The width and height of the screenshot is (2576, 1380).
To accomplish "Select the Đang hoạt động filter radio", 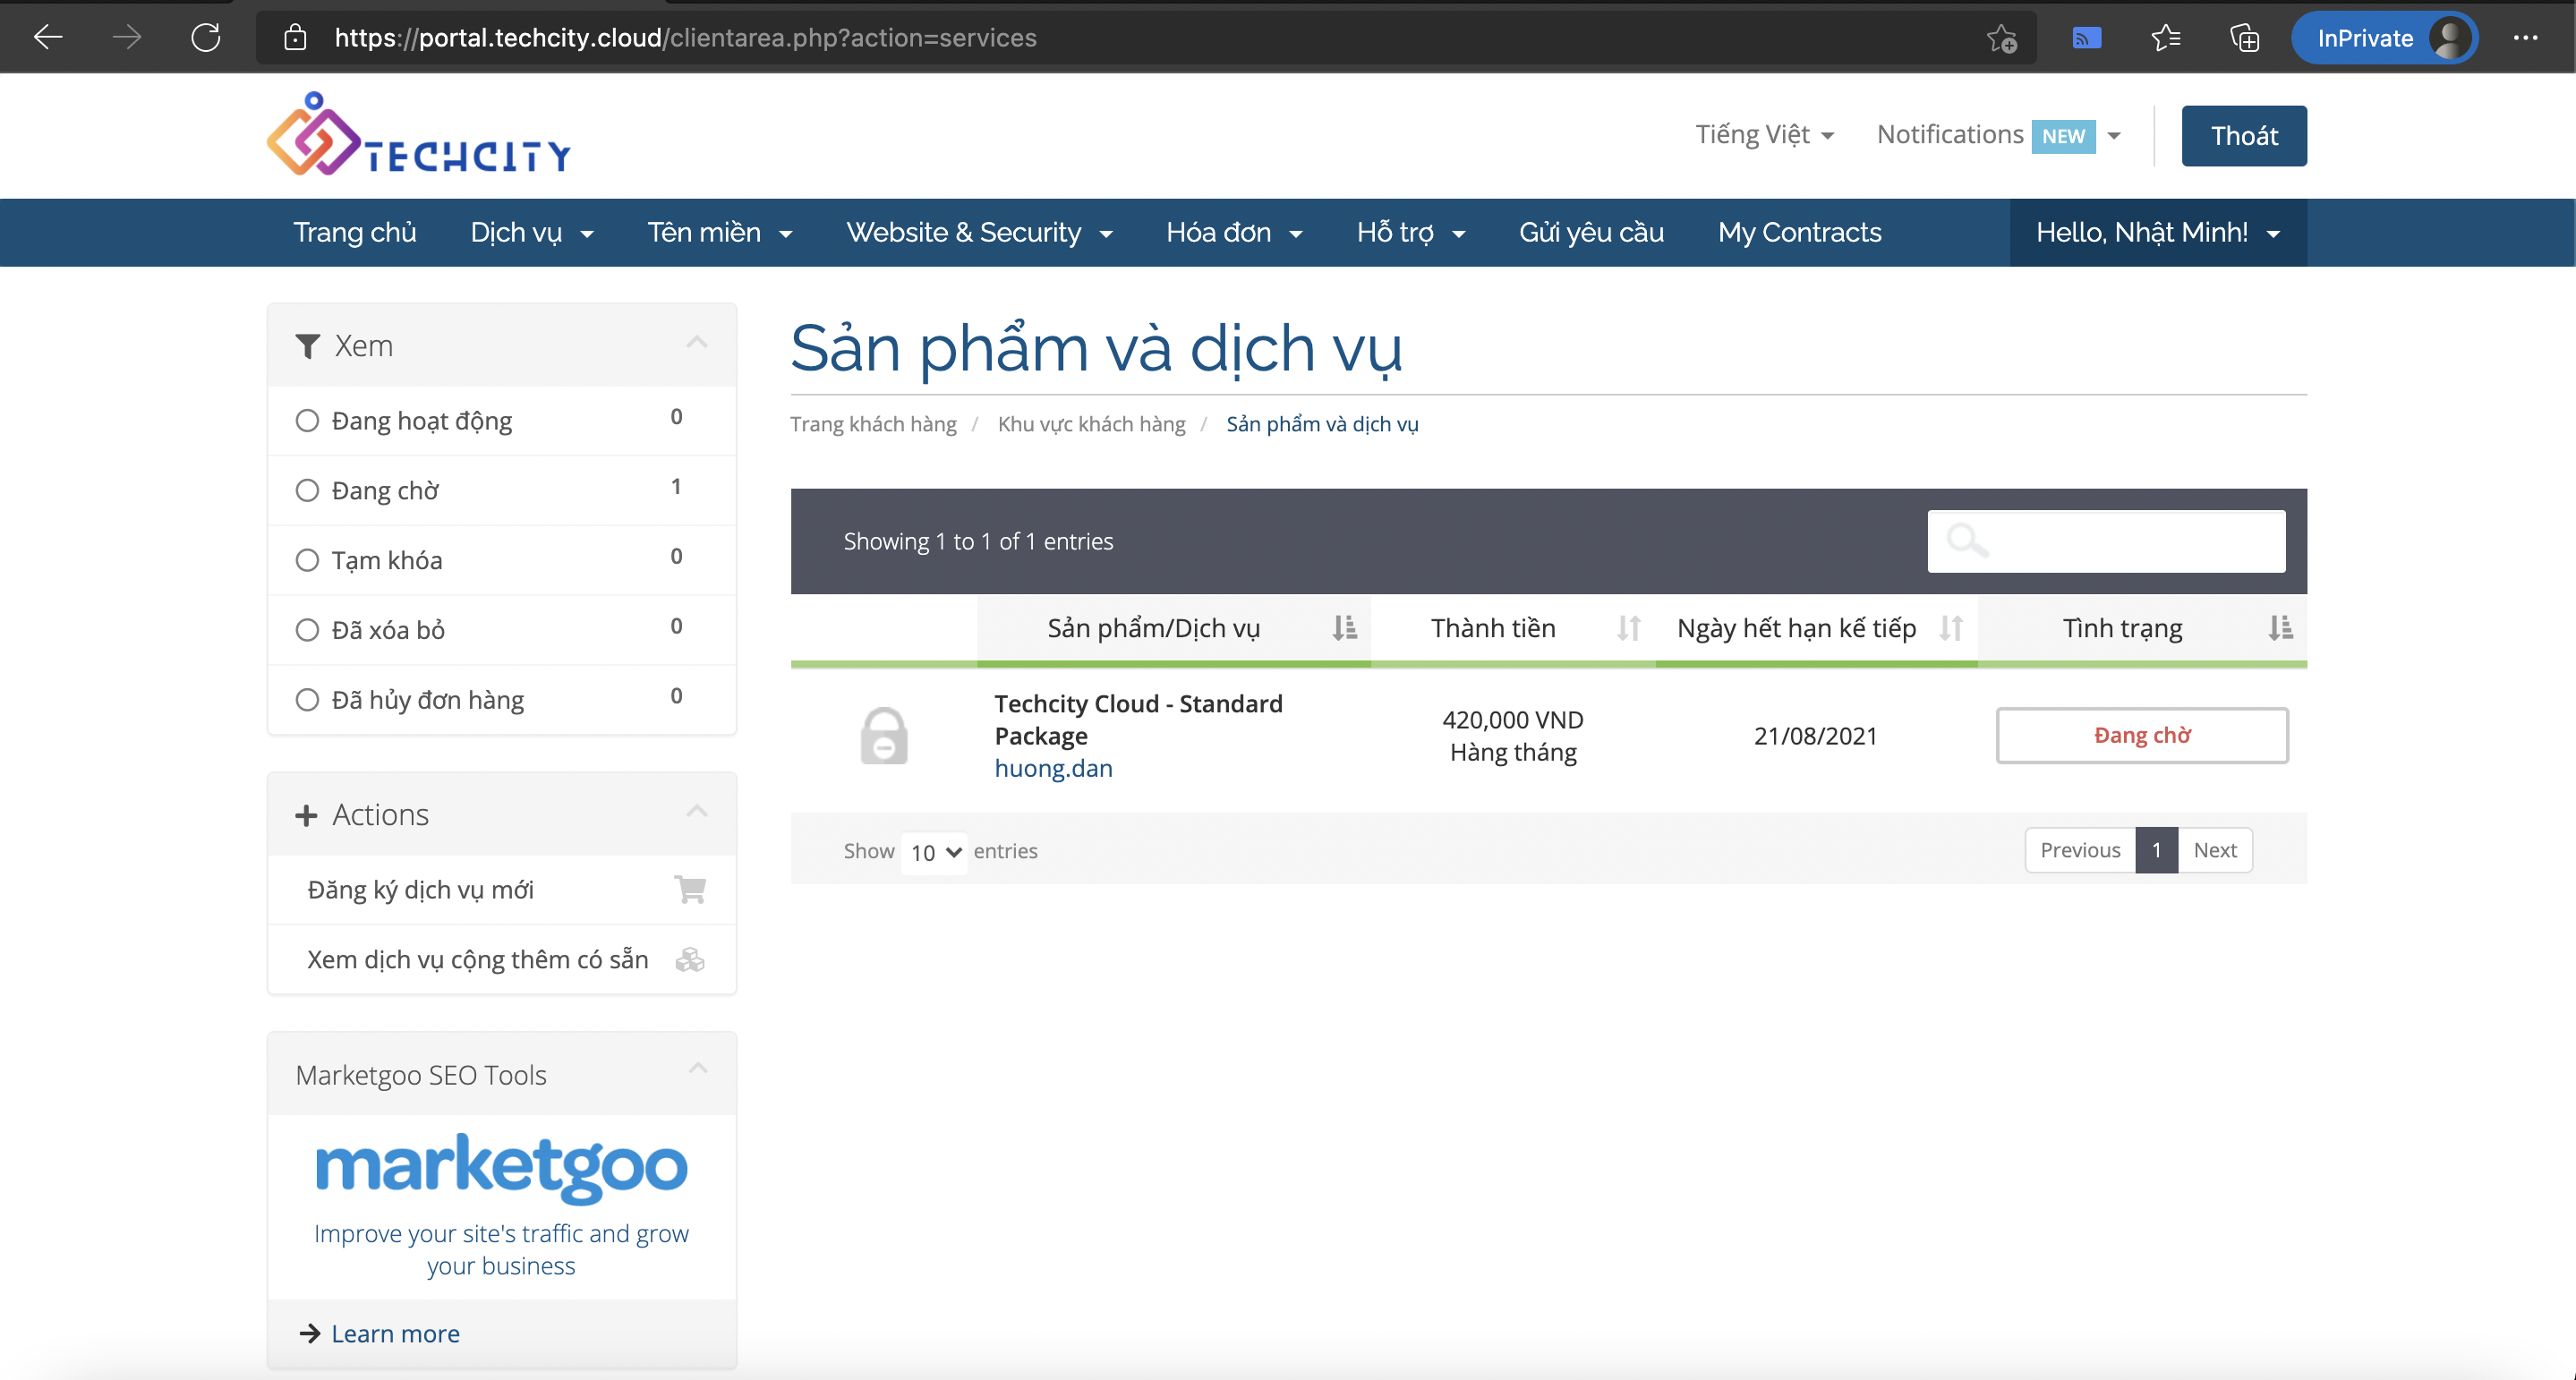I will 307,421.
